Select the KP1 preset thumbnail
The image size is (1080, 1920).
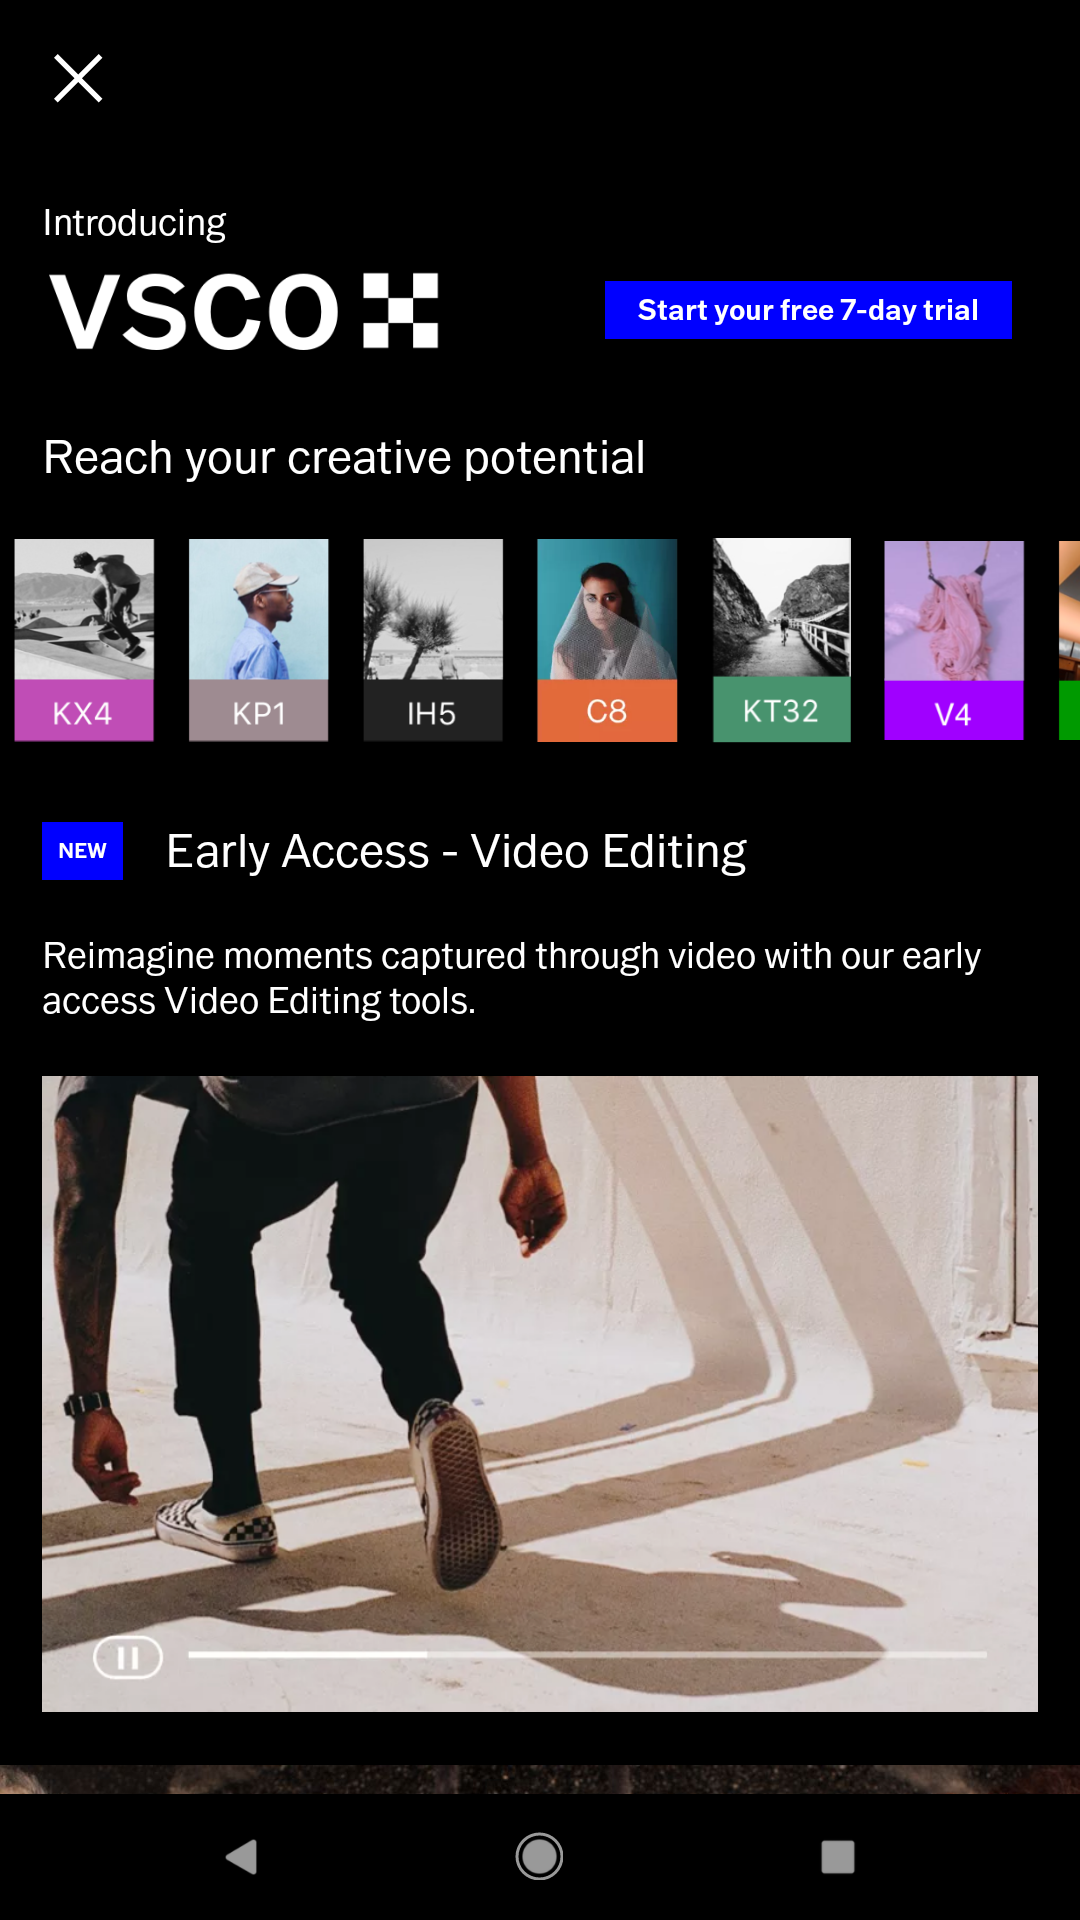pyautogui.click(x=258, y=640)
